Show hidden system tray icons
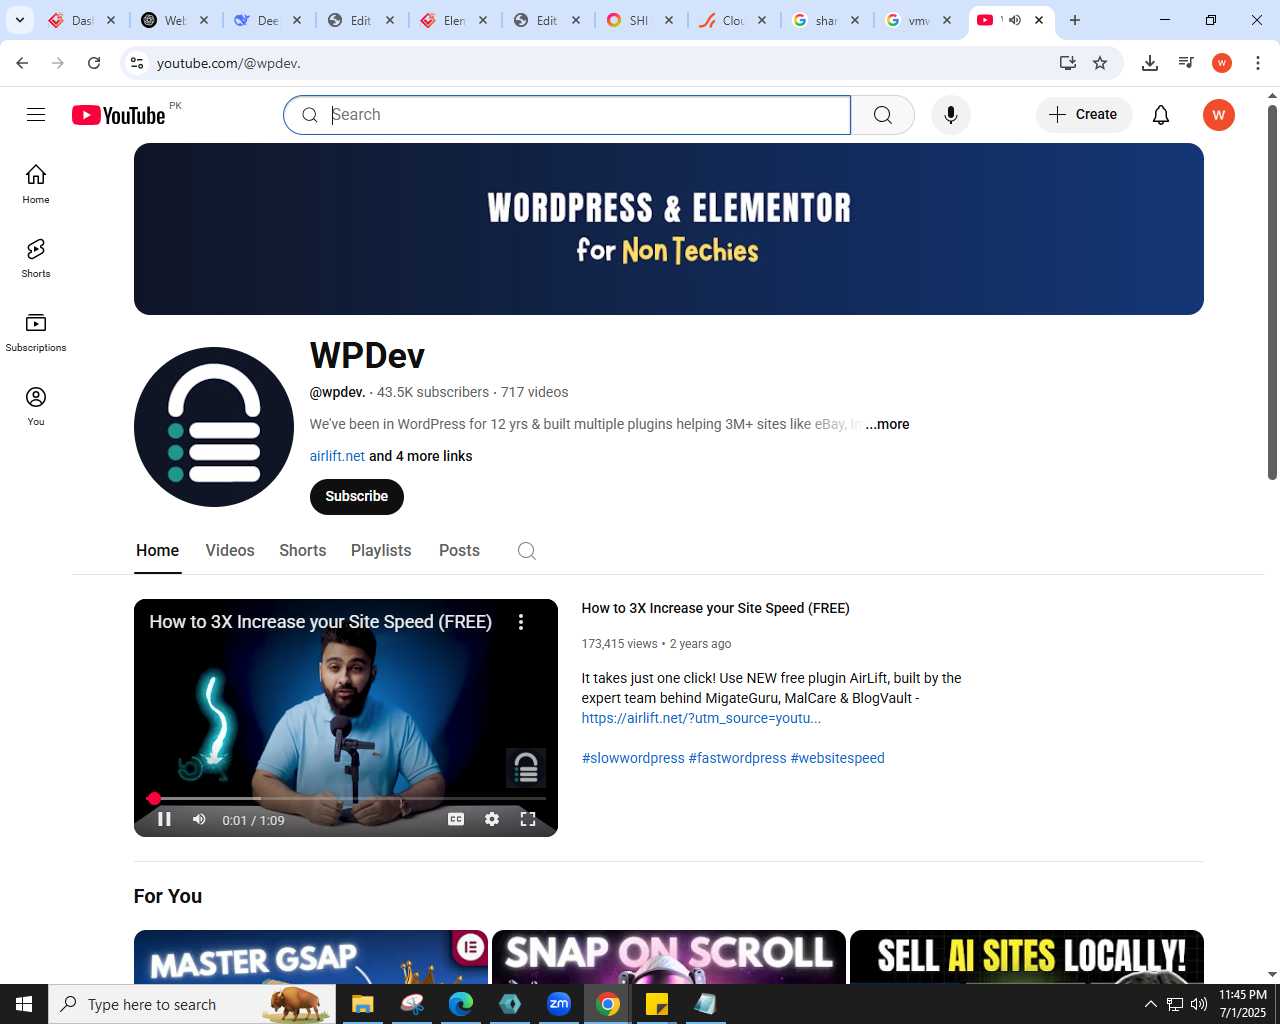 tap(1150, 1004)
